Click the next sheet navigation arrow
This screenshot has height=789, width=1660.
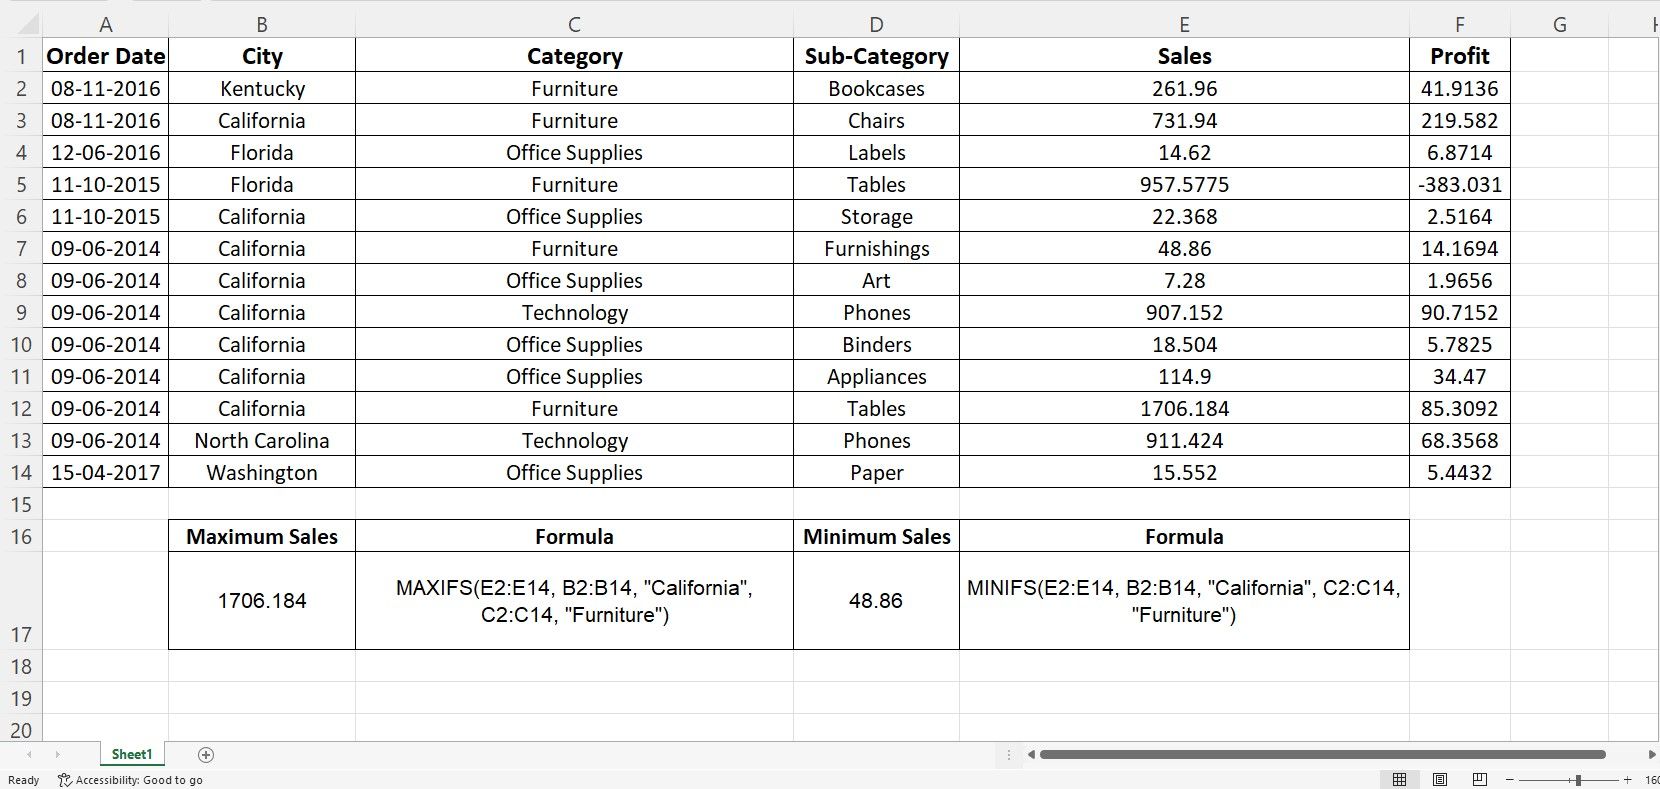[x=60, y=755]
